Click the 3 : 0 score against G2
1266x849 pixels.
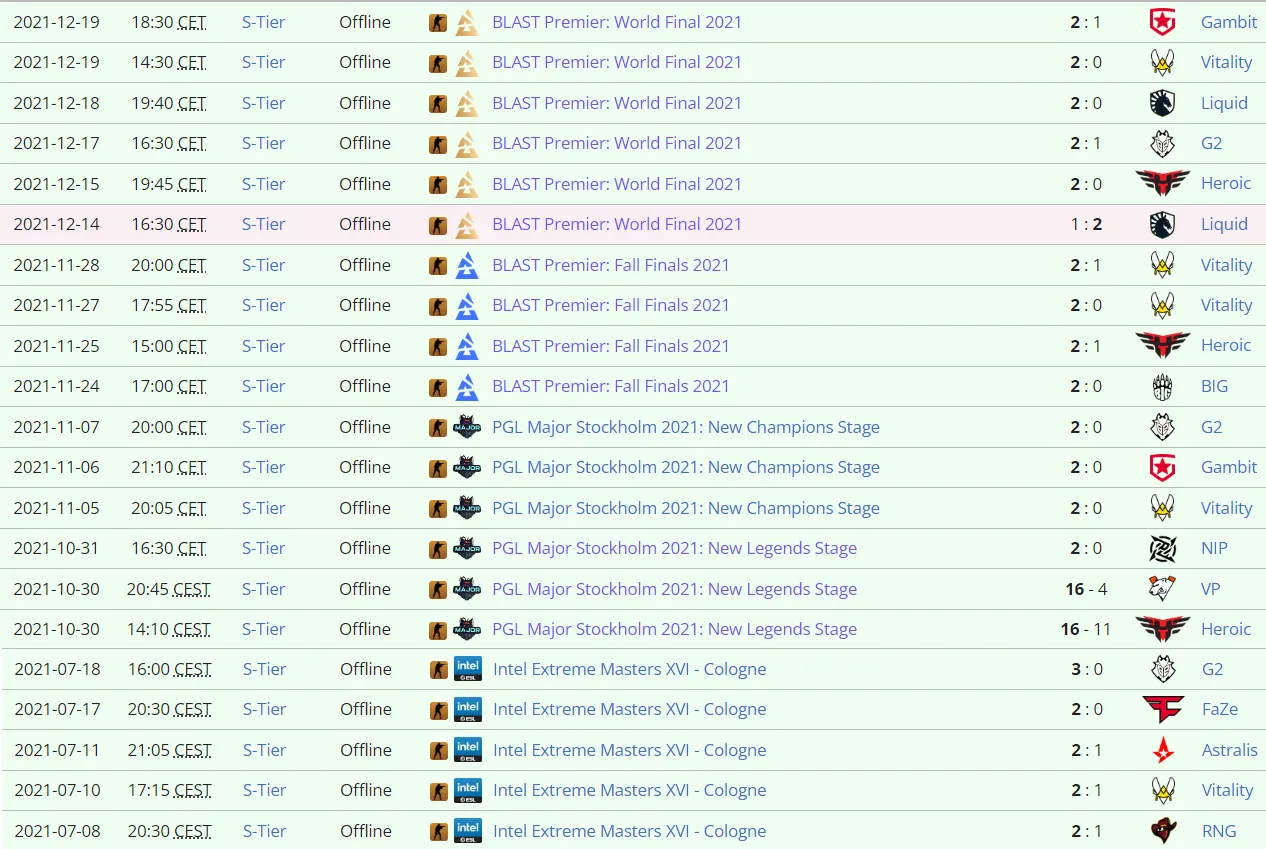point(1086,669)
